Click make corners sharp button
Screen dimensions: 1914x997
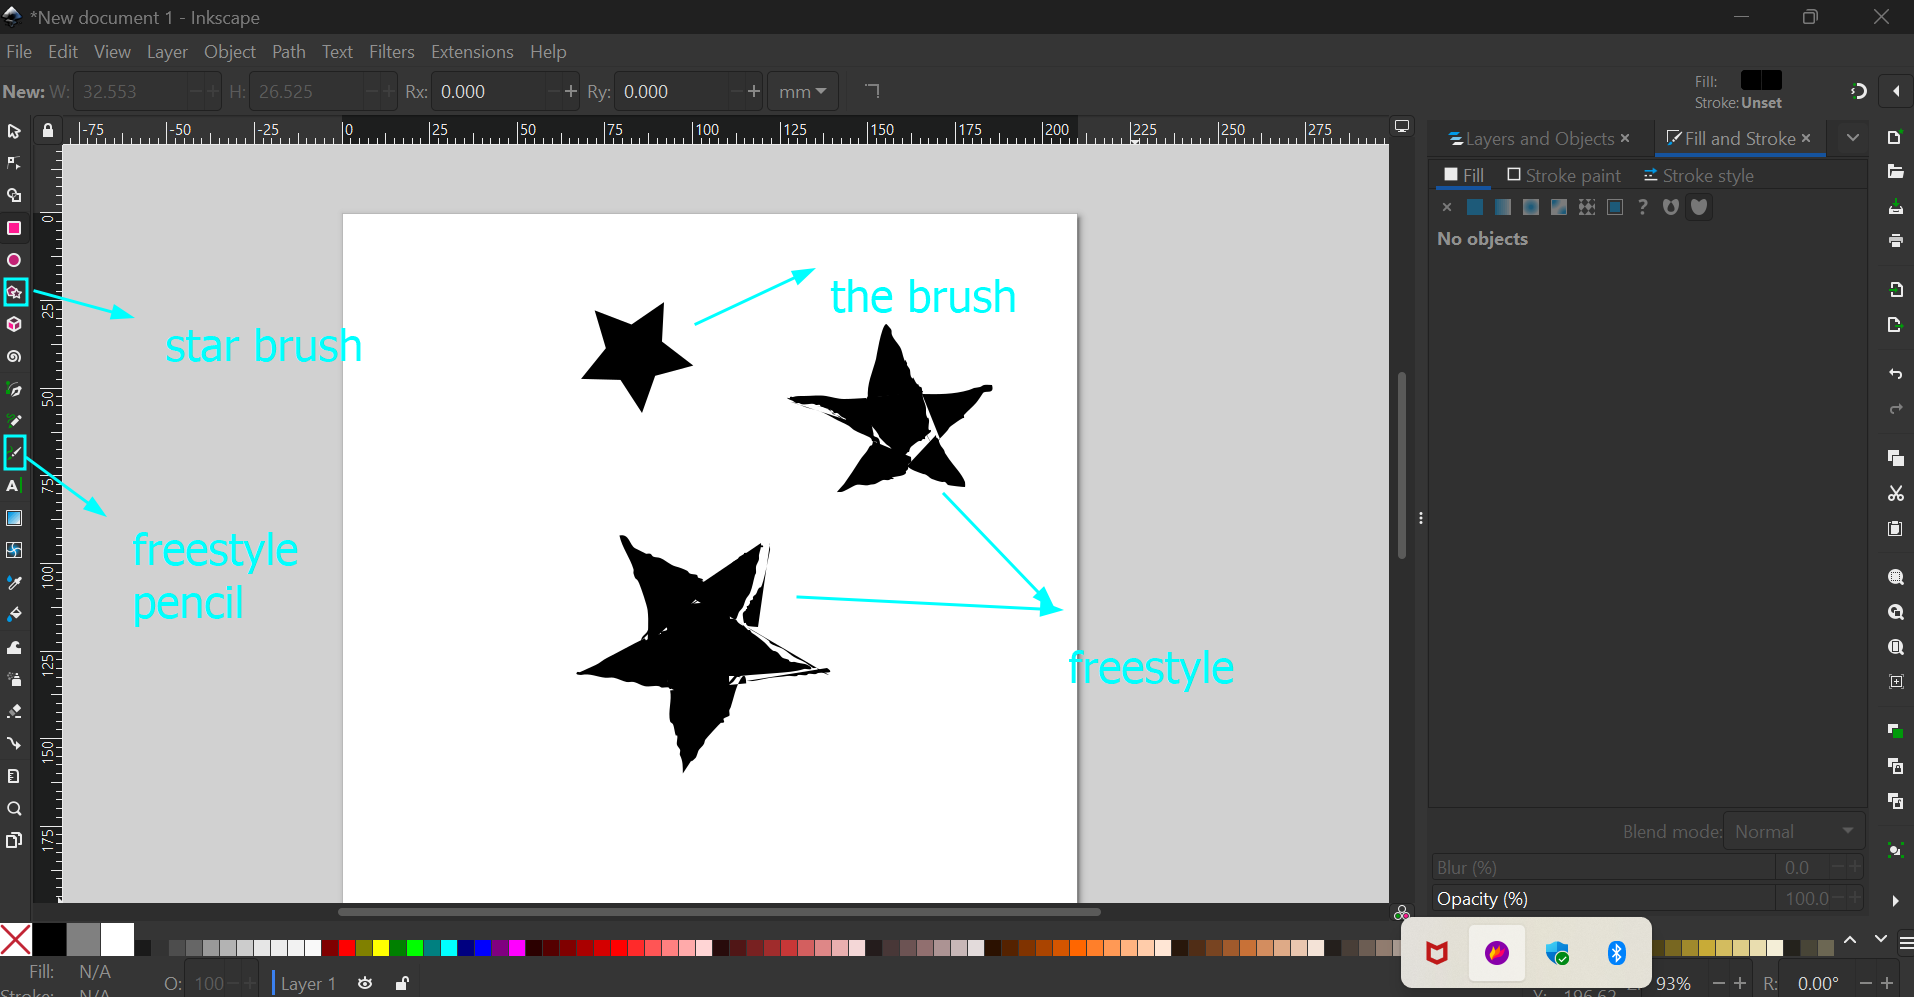[872, 91]
